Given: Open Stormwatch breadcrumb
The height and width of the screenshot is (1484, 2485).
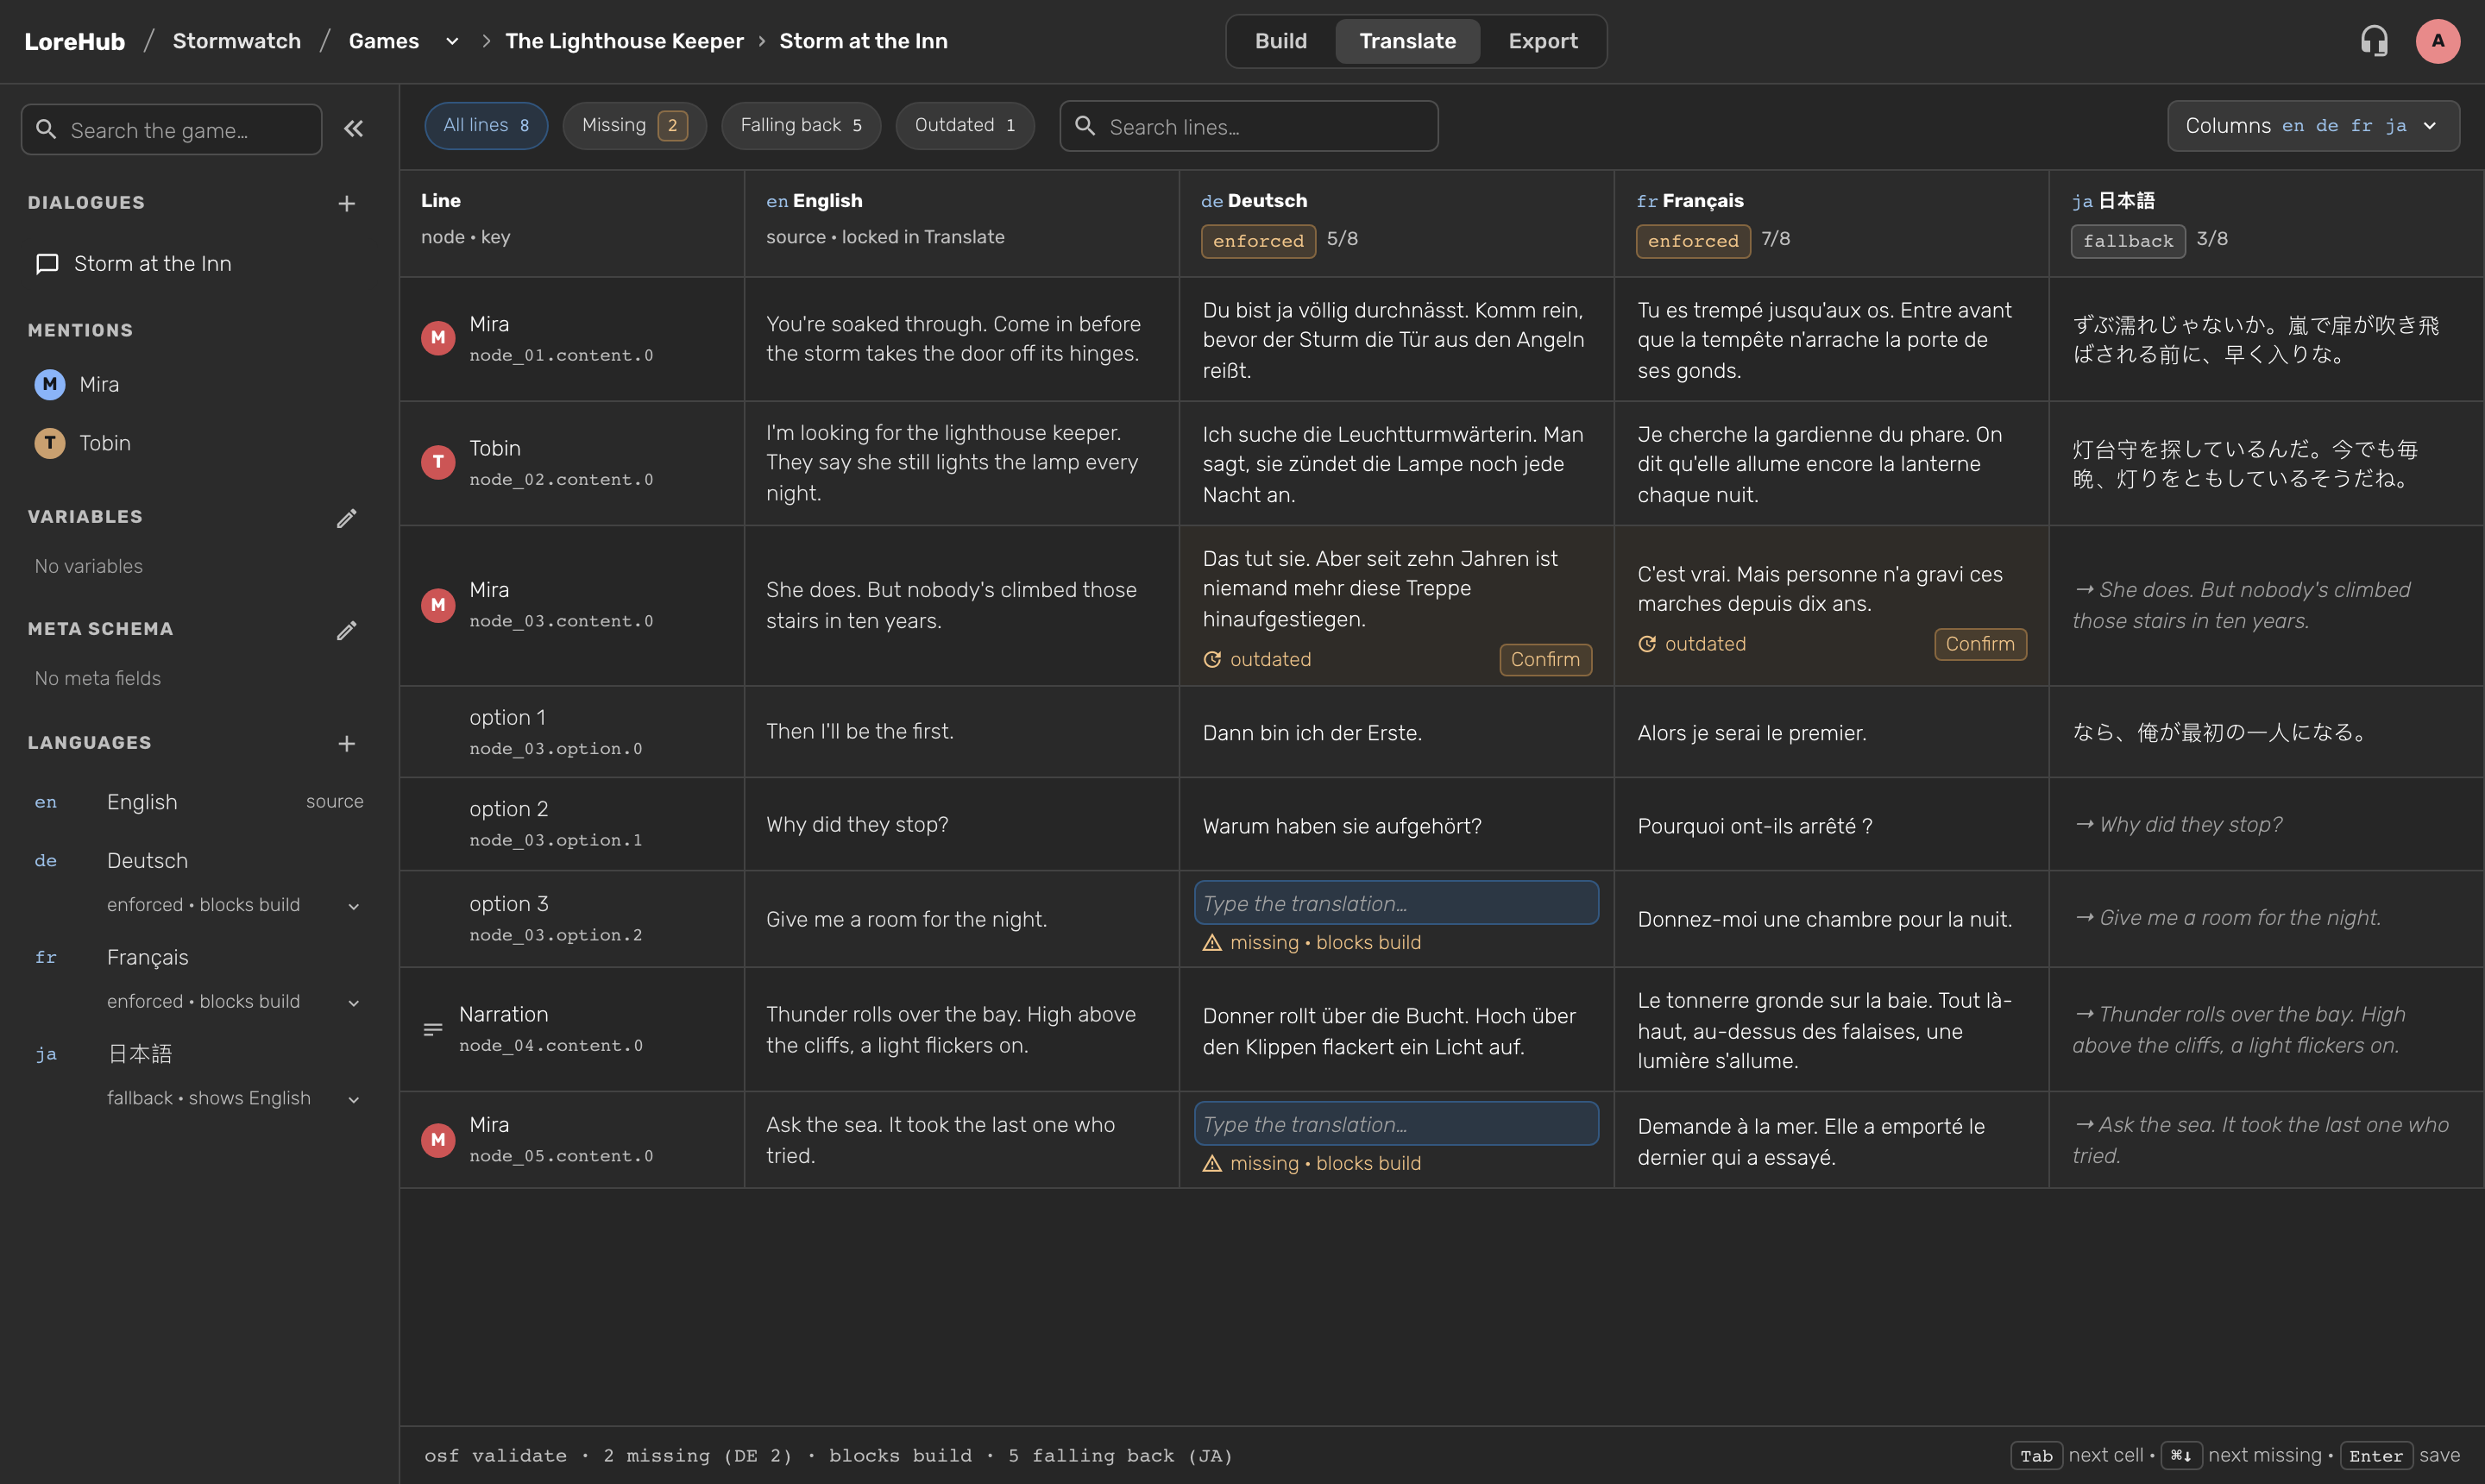Looking at the screenshot, I should click(237, 41).
